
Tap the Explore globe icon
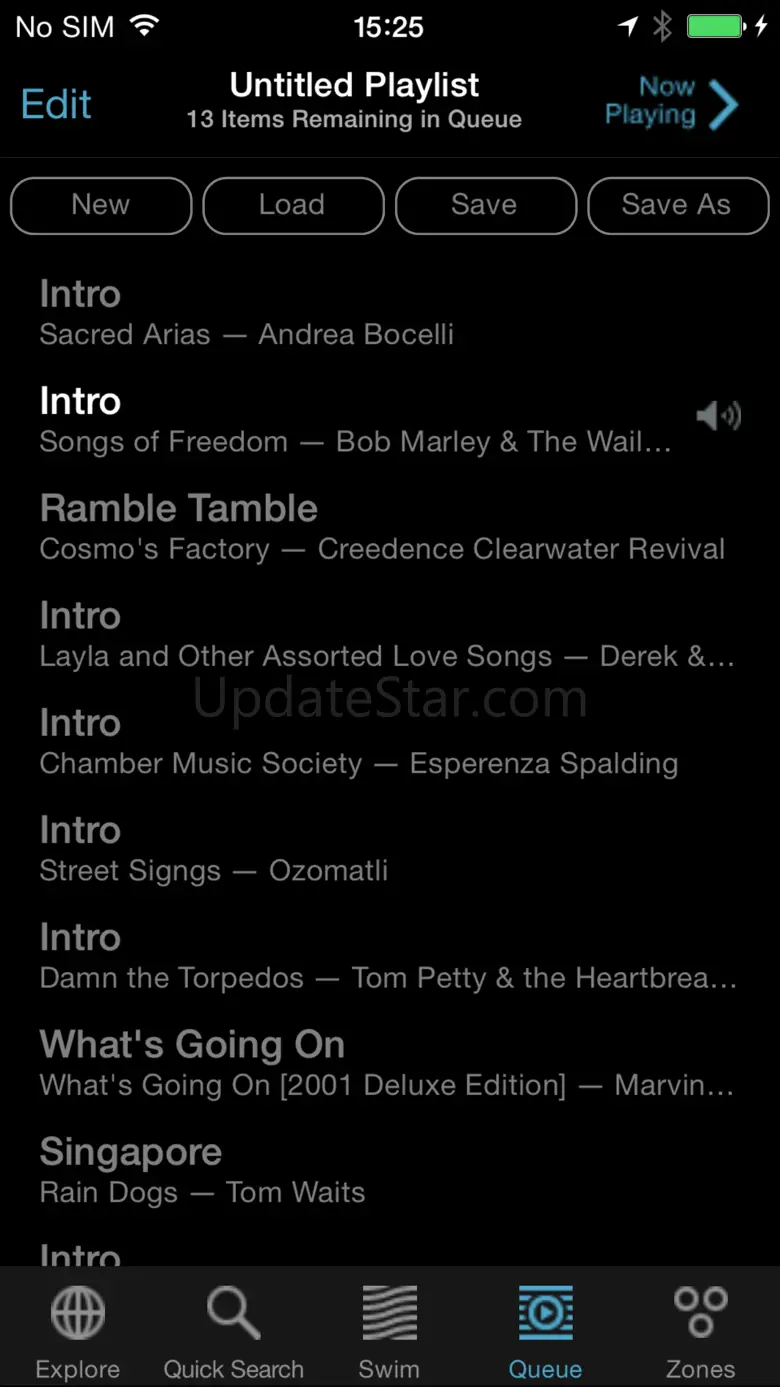[78, 1312]
